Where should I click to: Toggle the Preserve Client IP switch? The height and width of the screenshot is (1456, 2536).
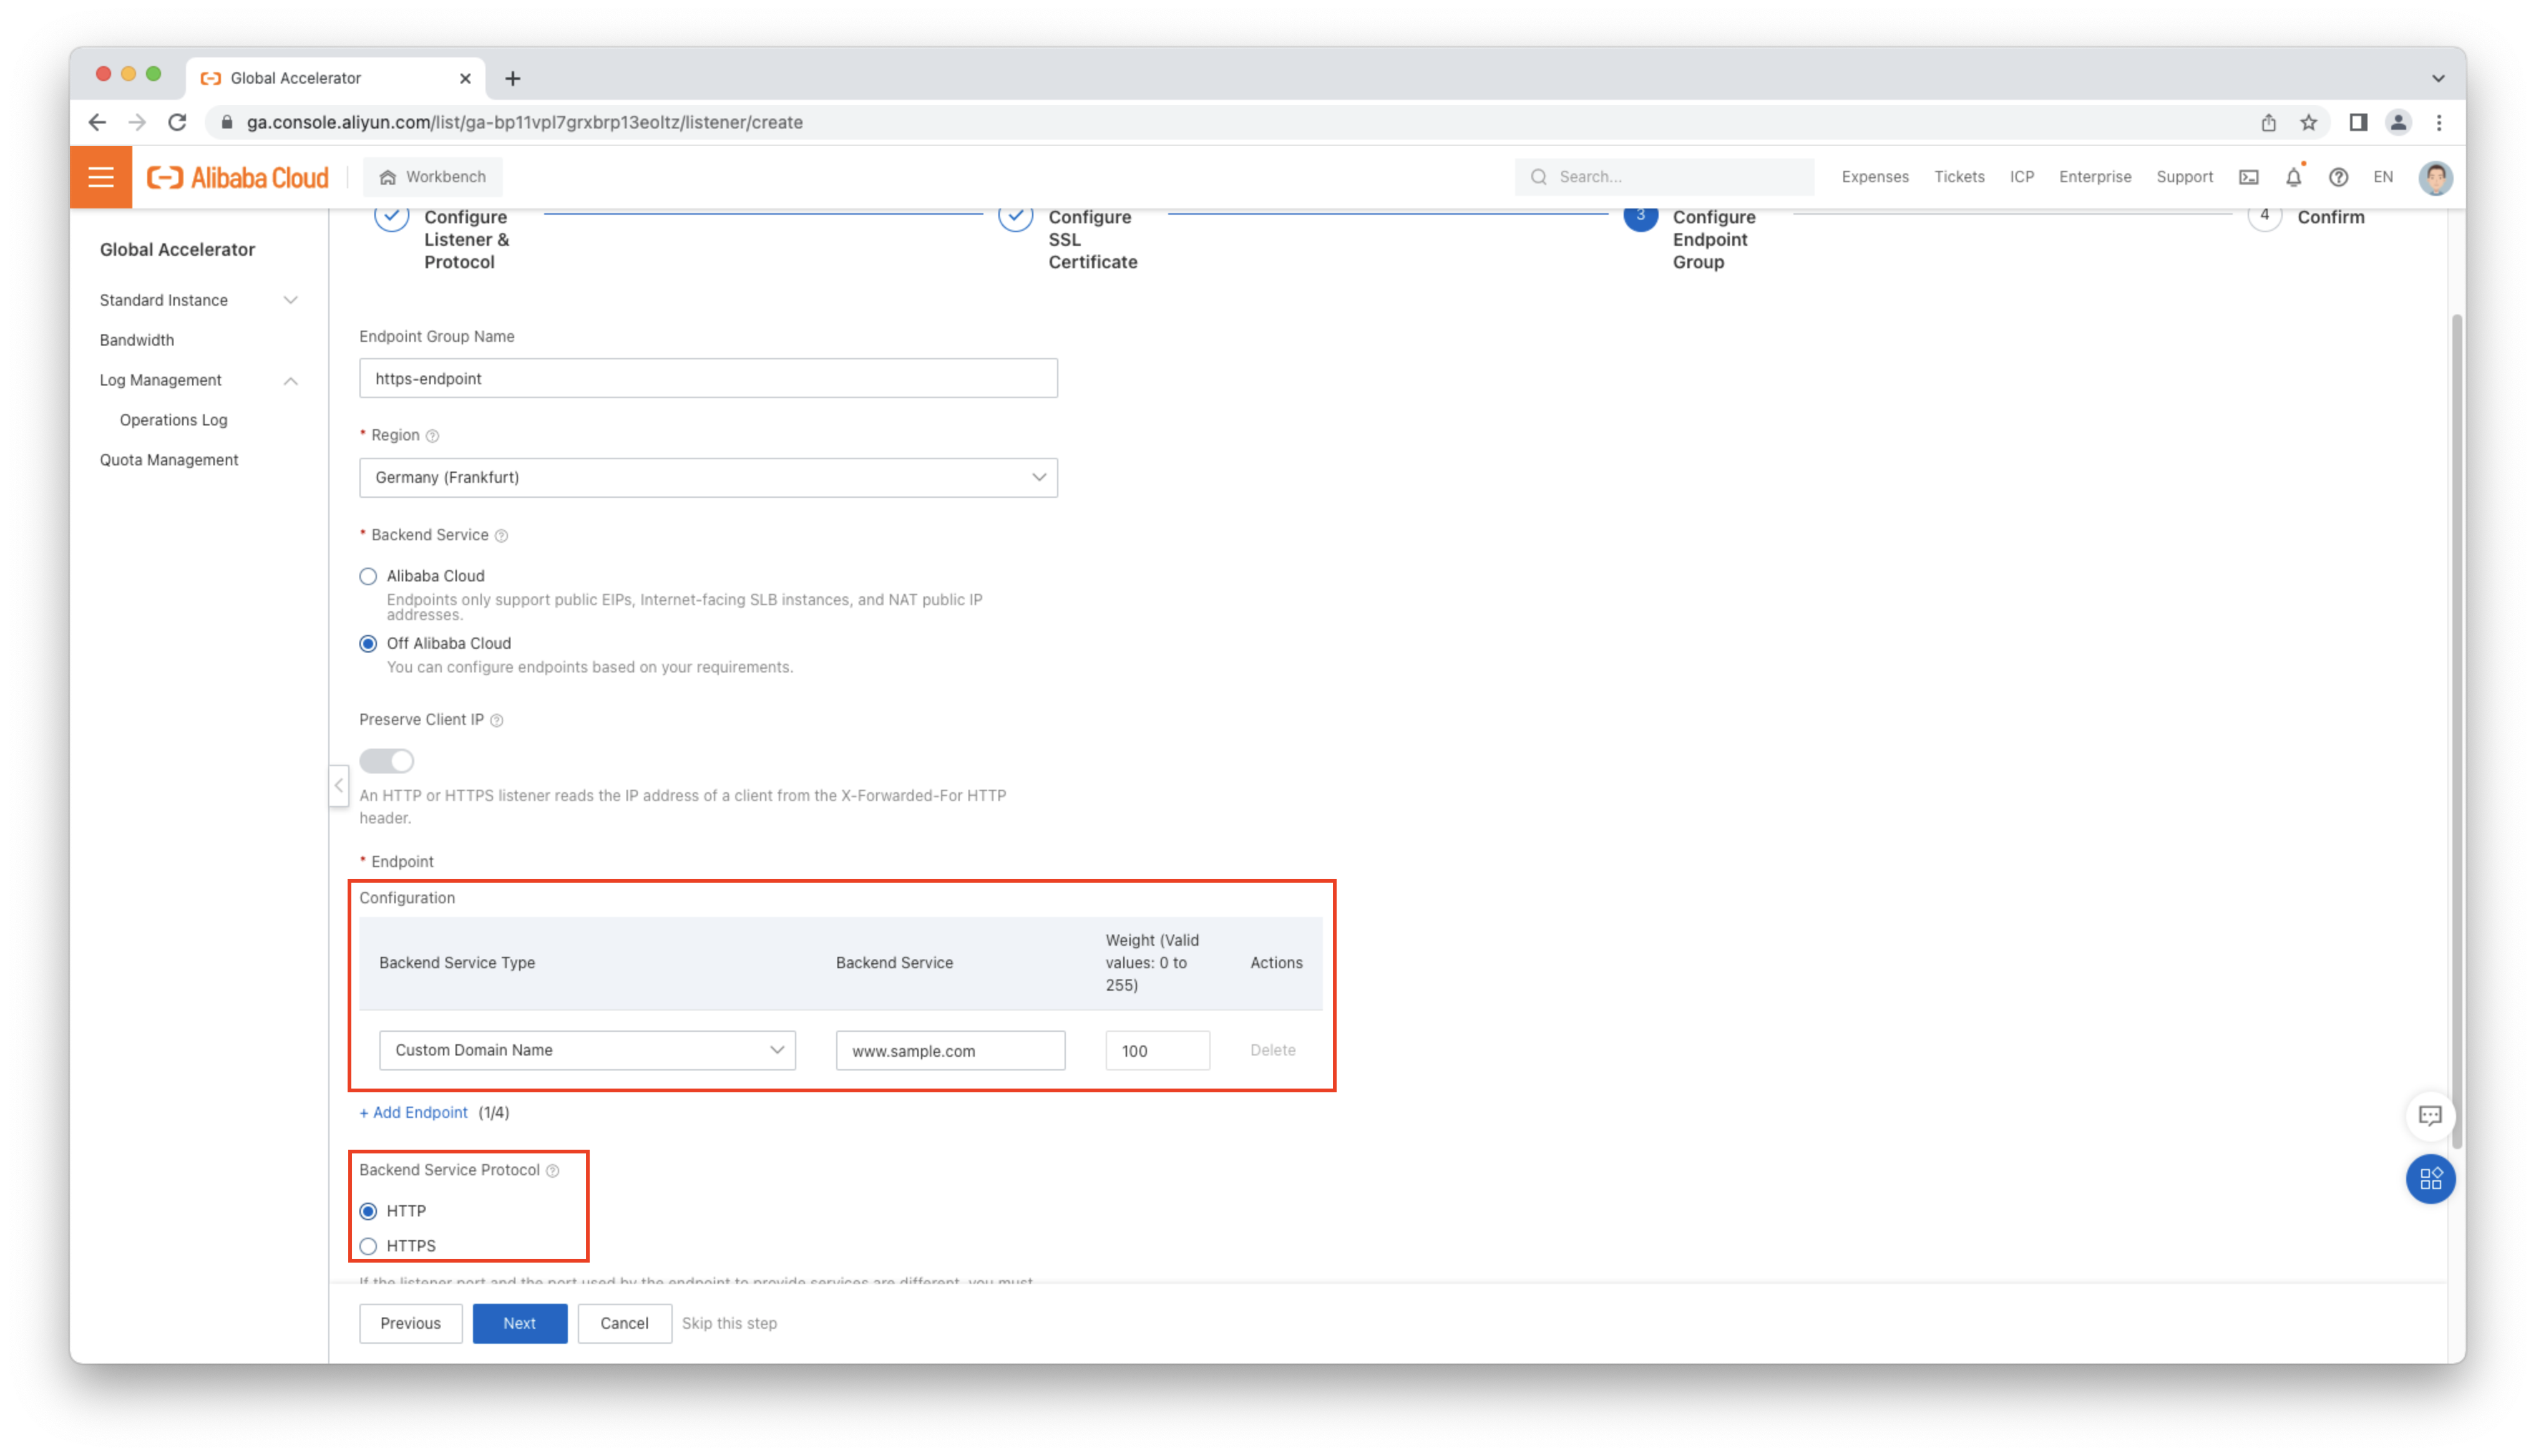coord(387,761)
